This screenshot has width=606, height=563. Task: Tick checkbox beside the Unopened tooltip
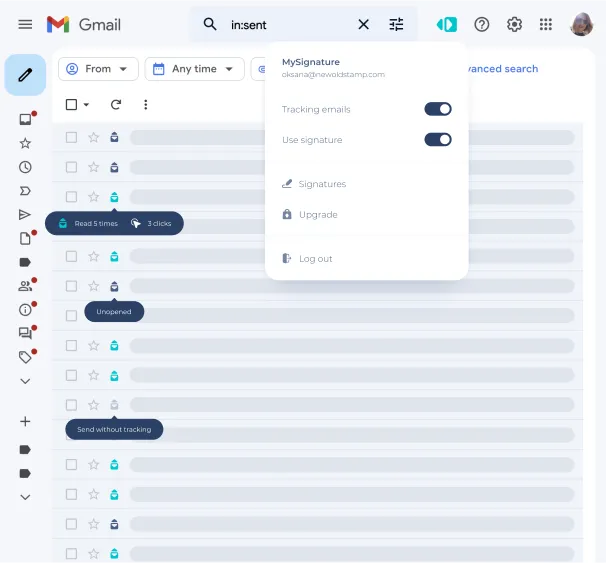(71, 316)
